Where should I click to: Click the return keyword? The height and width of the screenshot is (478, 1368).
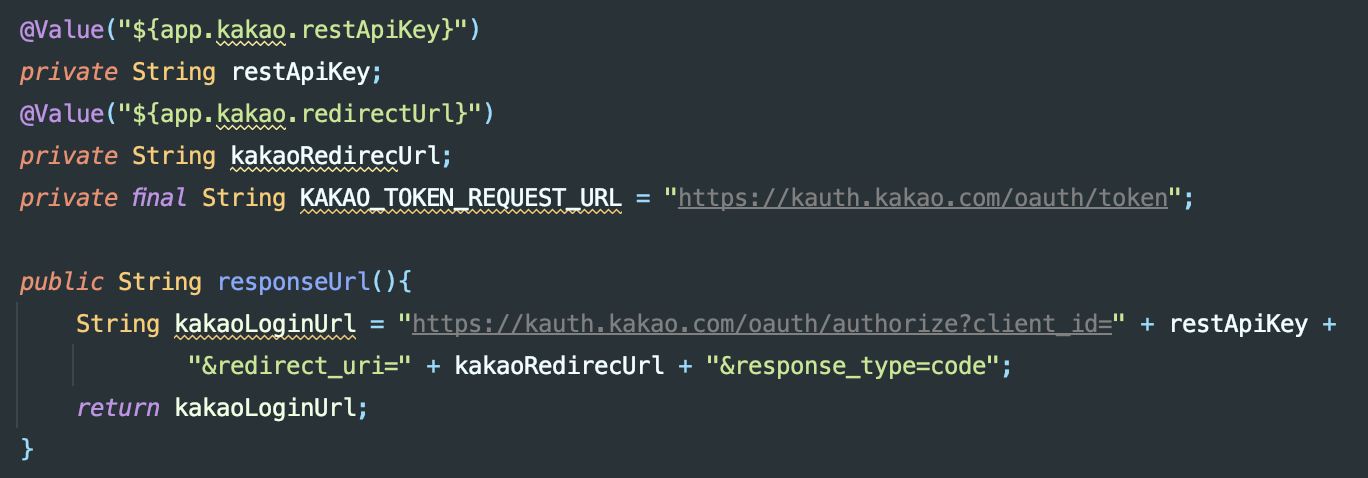(x=117, y=408)
